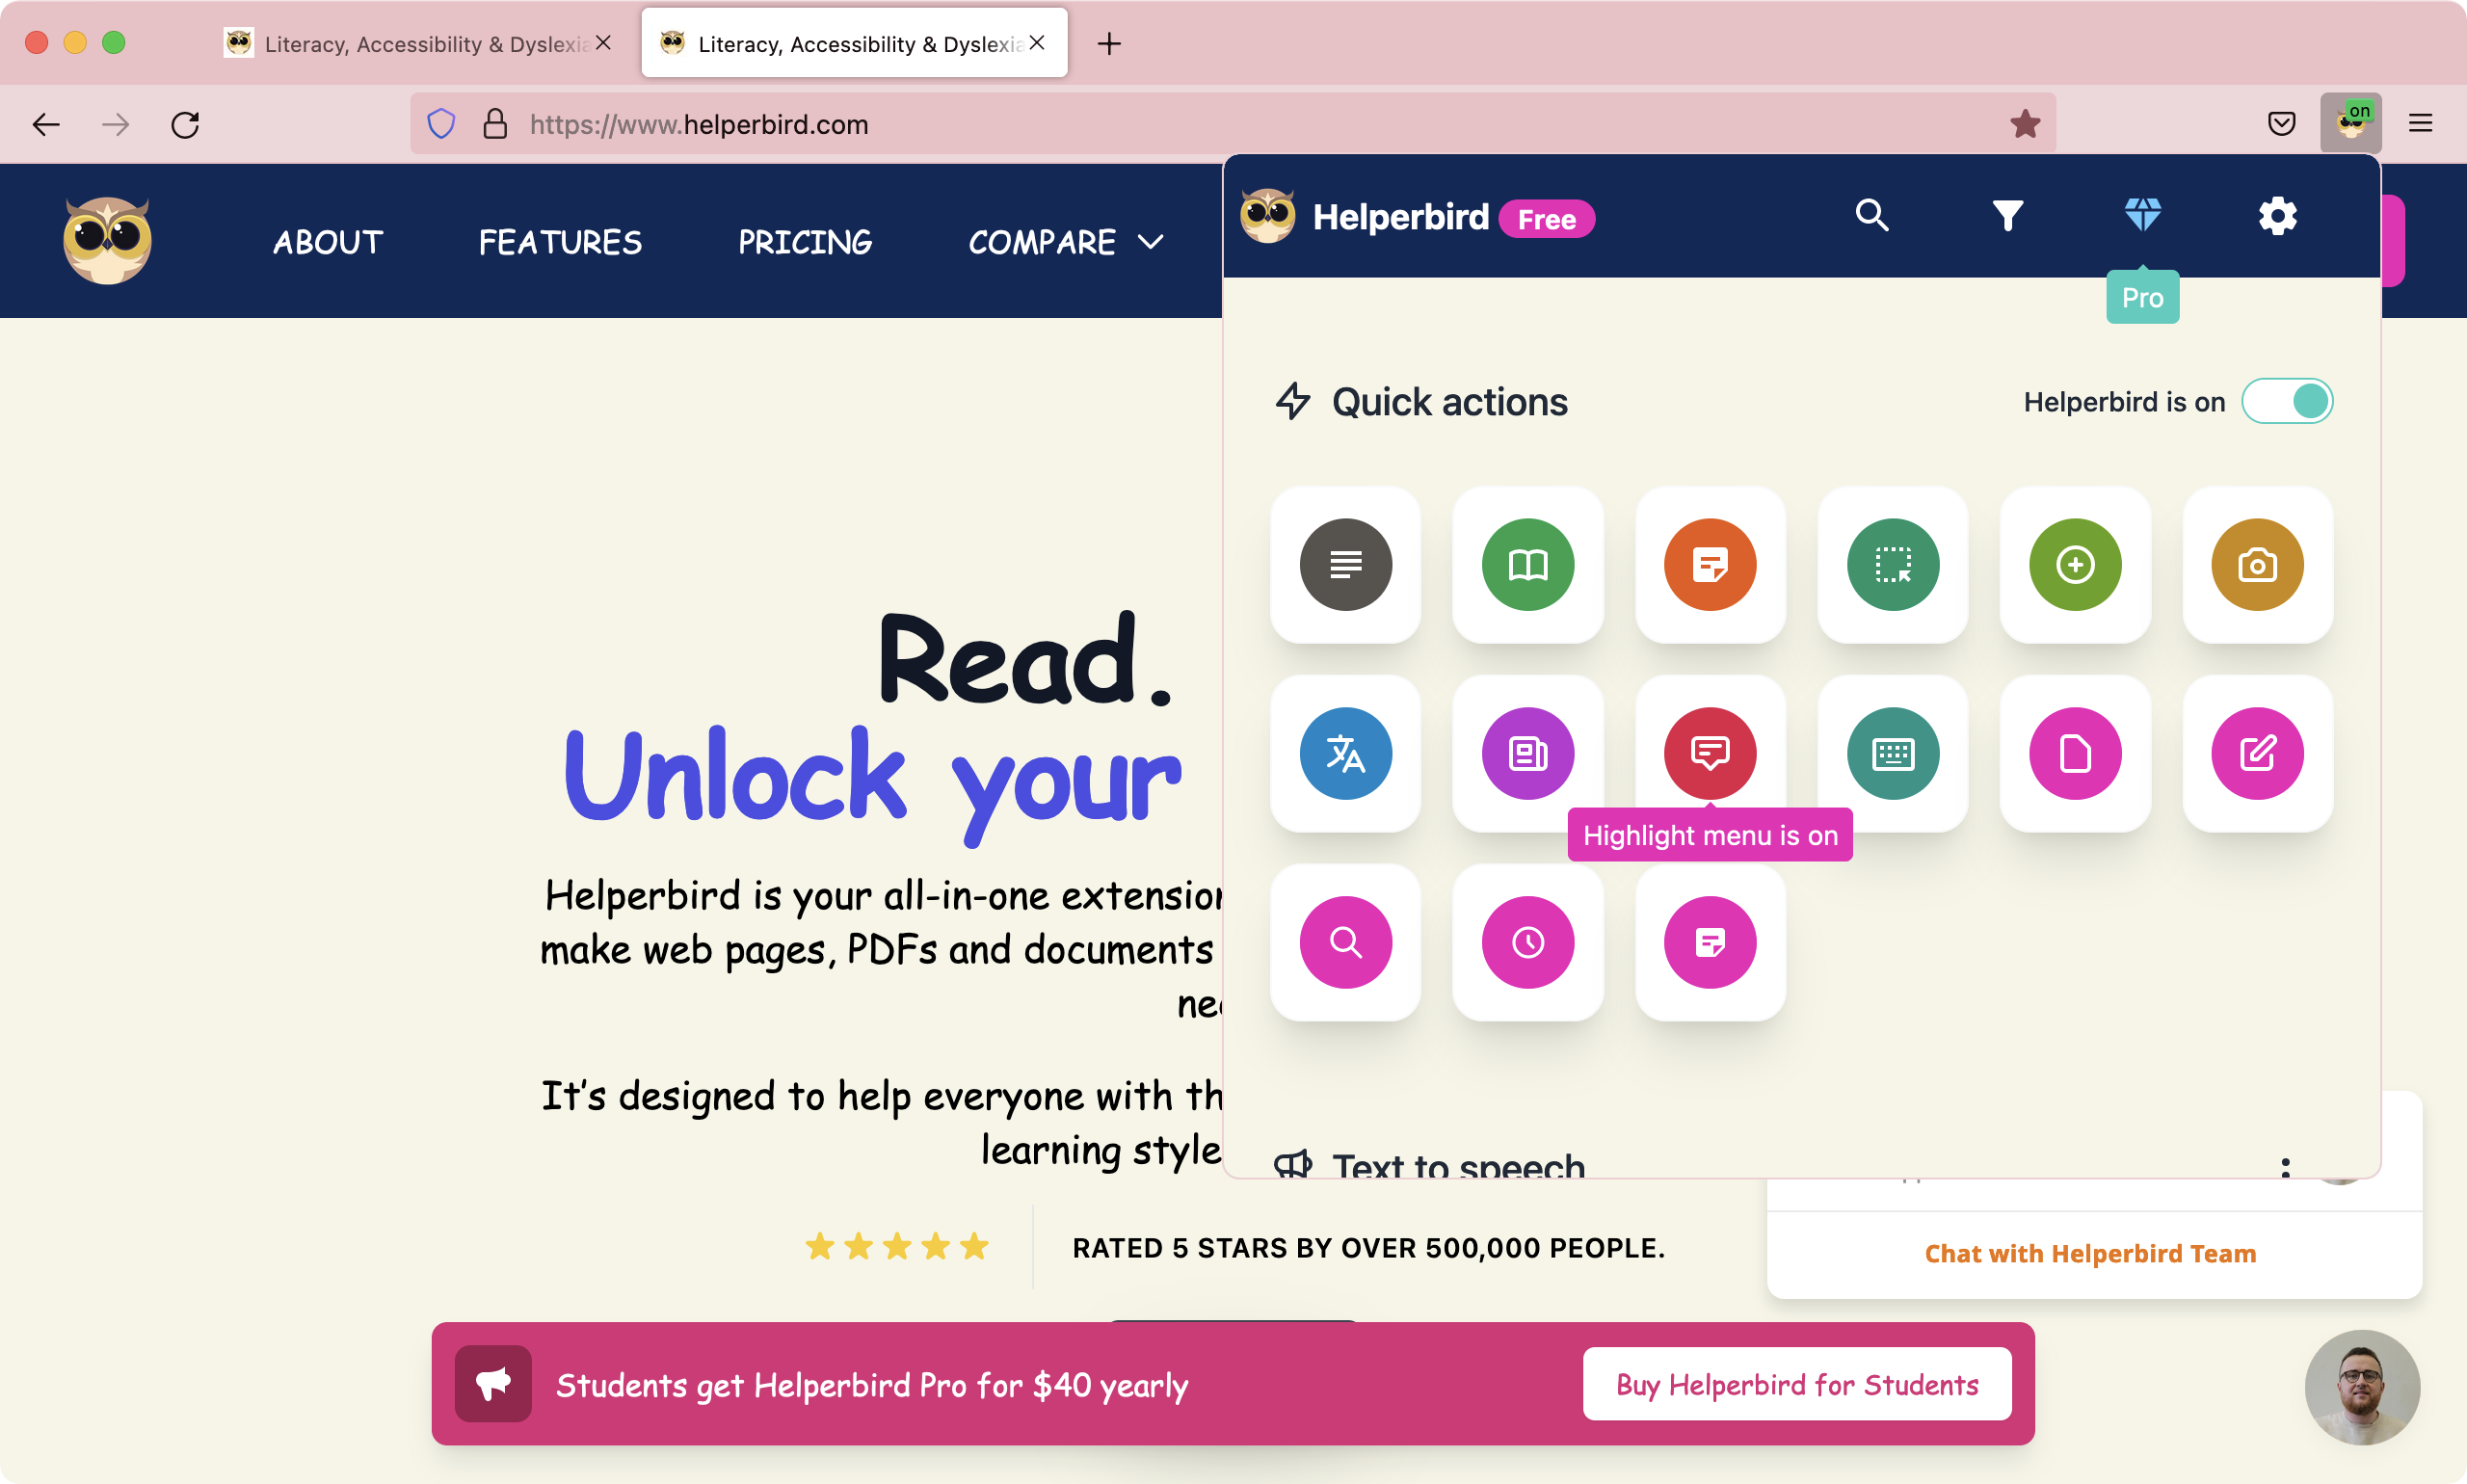Switch to the first Literacy, Accessibility tab
Viewport: 2467px width, 1484px height.
point(418,43)
